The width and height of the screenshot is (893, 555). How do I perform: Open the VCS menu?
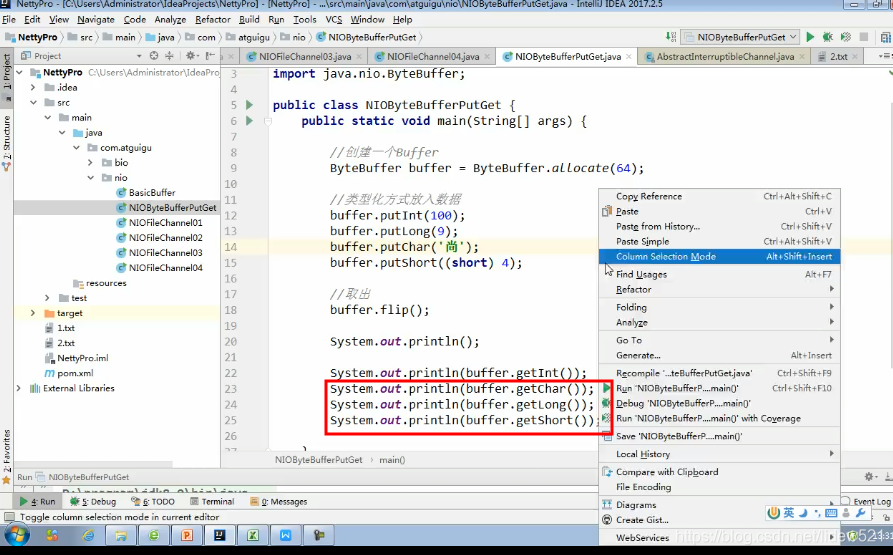point(334,19)
